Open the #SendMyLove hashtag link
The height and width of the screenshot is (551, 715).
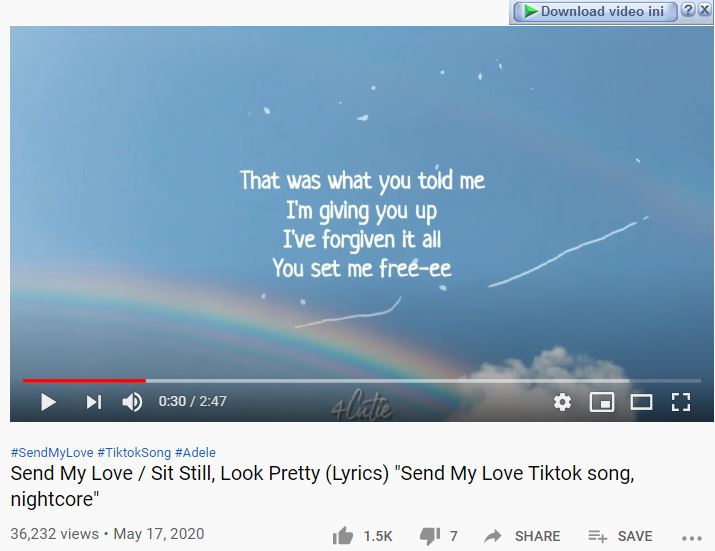pyautogui.click(x=52, y=452)
